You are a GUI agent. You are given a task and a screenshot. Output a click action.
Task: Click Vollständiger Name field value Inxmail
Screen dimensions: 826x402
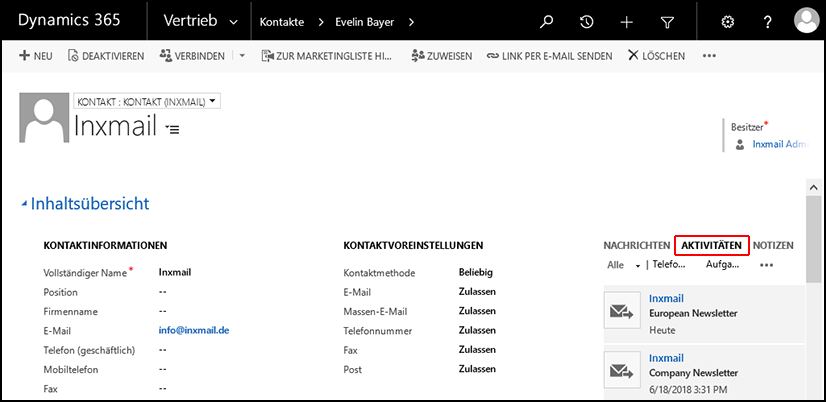[175, 272]
